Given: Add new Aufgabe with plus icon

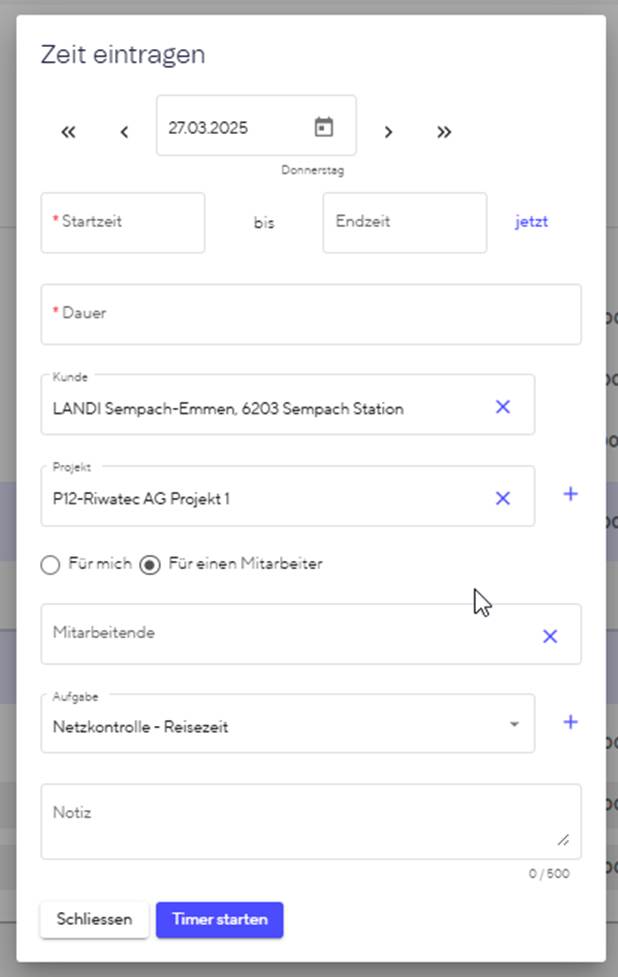Looking at the screenshot, I should pyautogui.click(x=570, y=722).
